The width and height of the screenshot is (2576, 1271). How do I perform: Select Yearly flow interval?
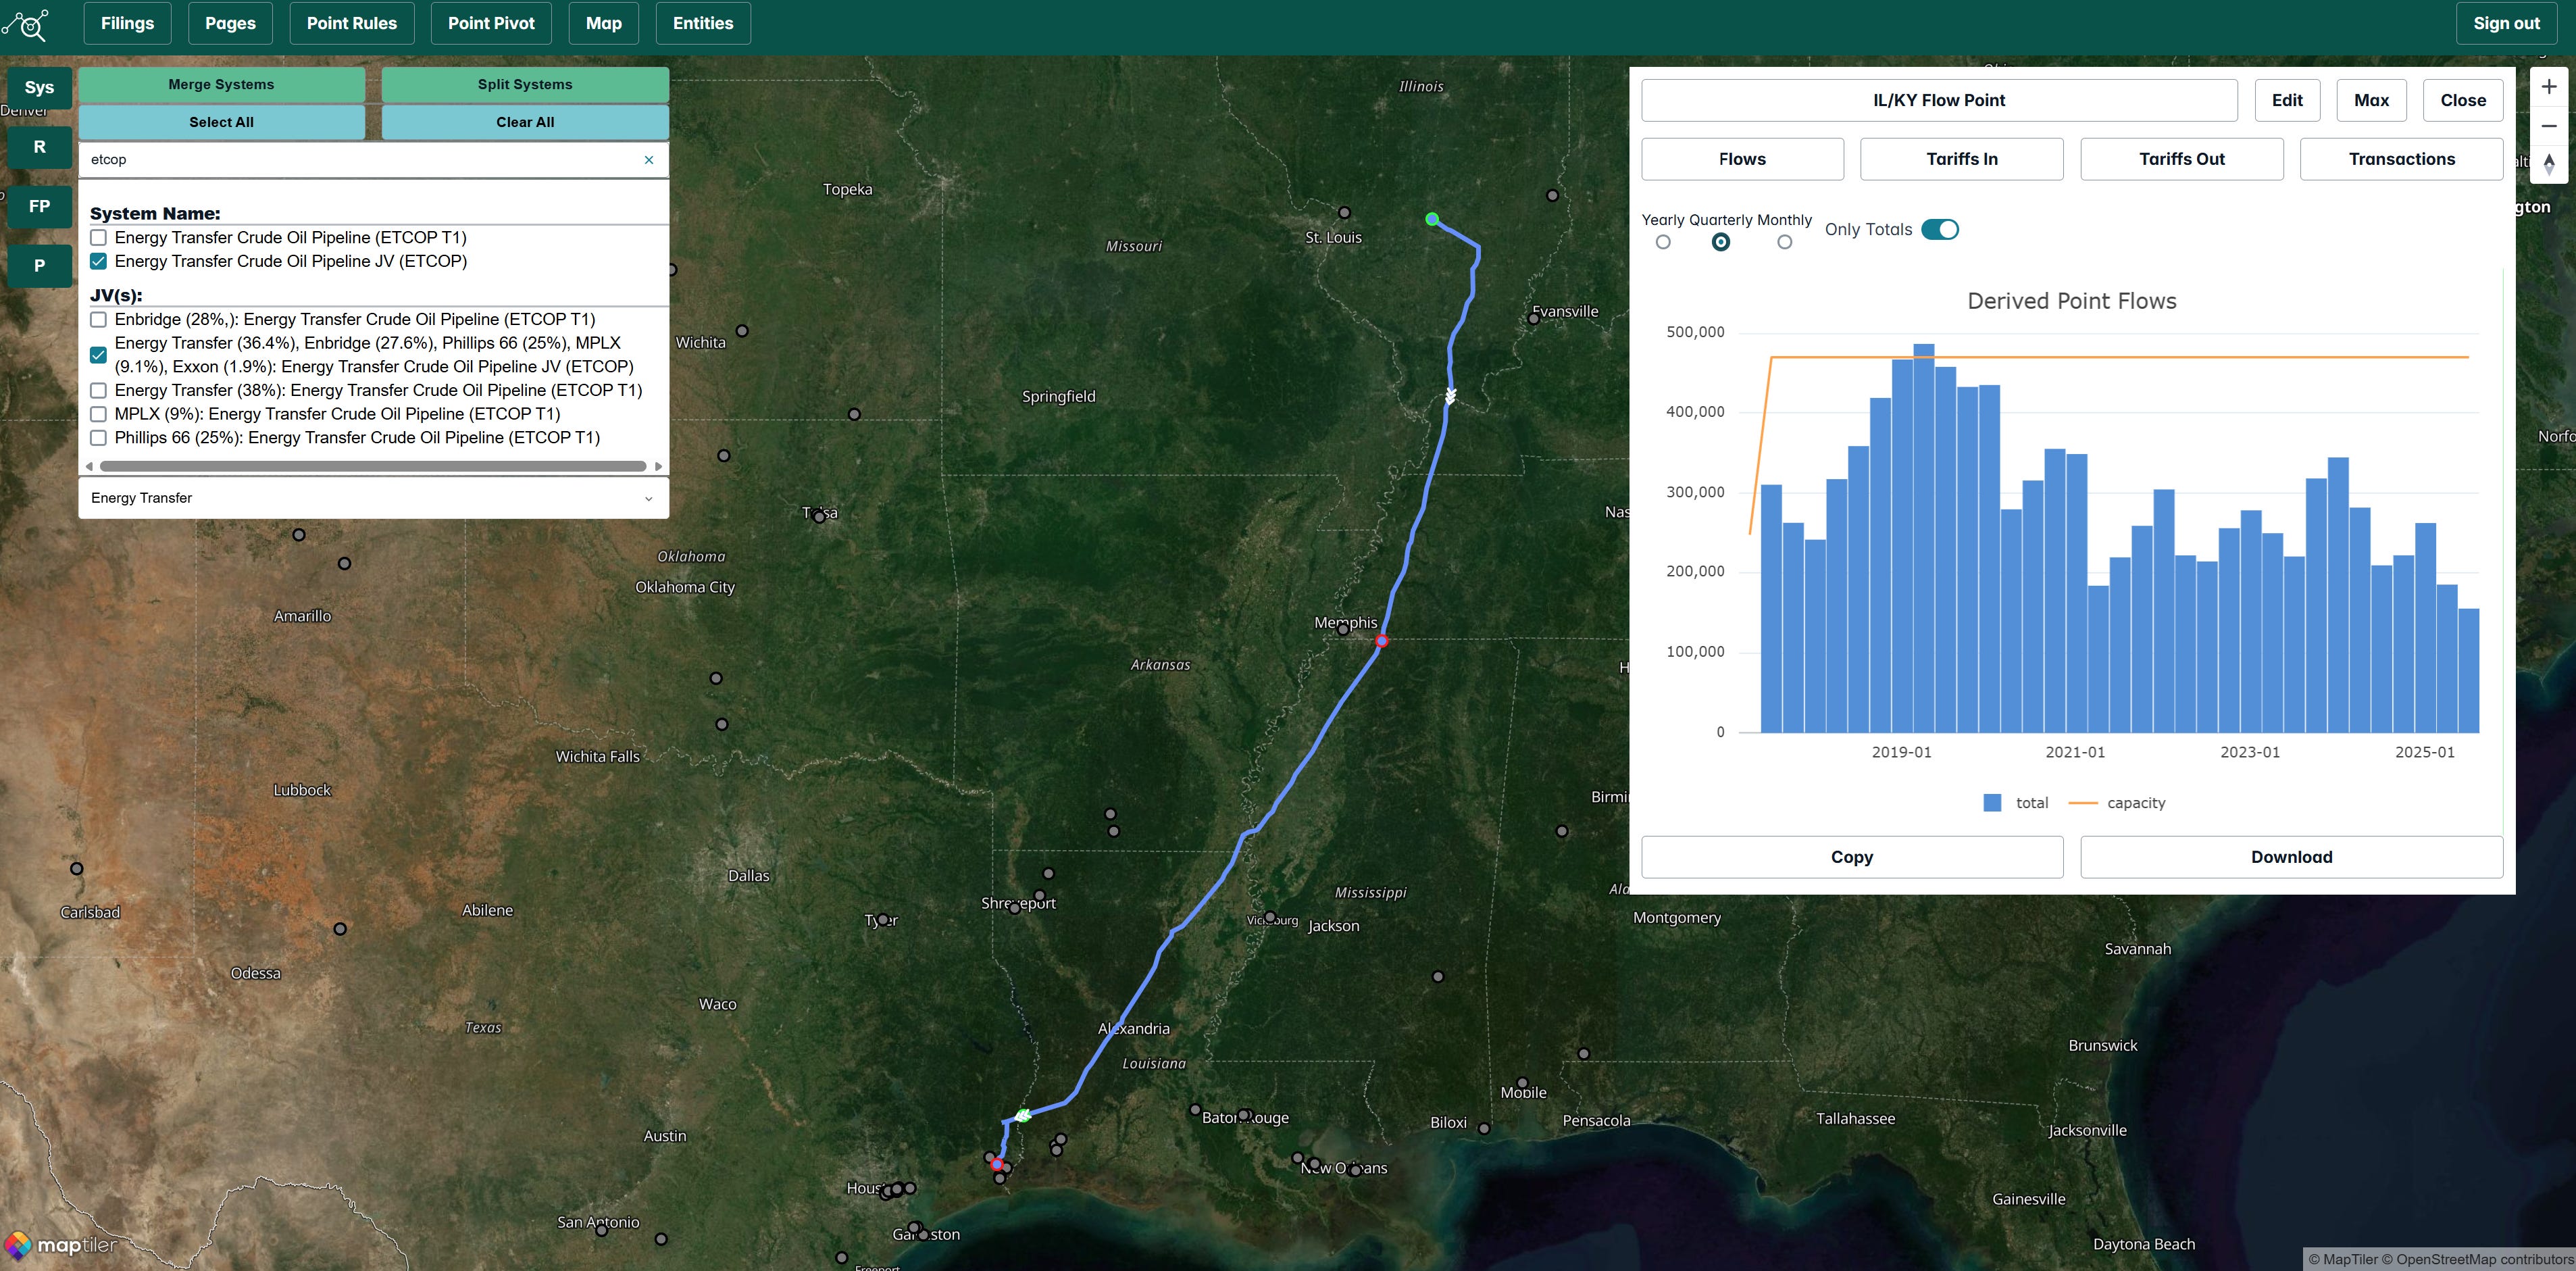(1663, 242)
